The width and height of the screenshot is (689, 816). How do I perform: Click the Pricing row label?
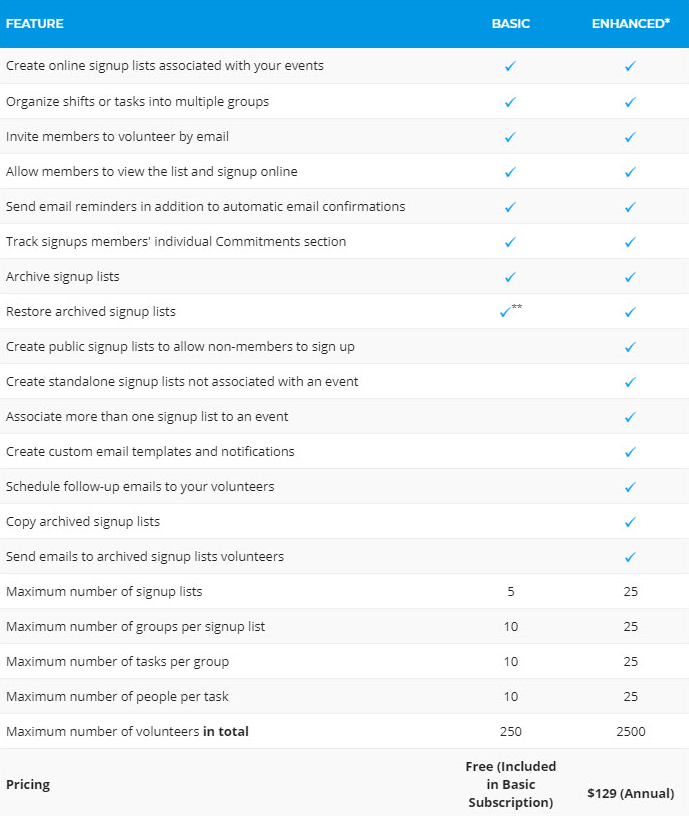(x=28, y=784)
